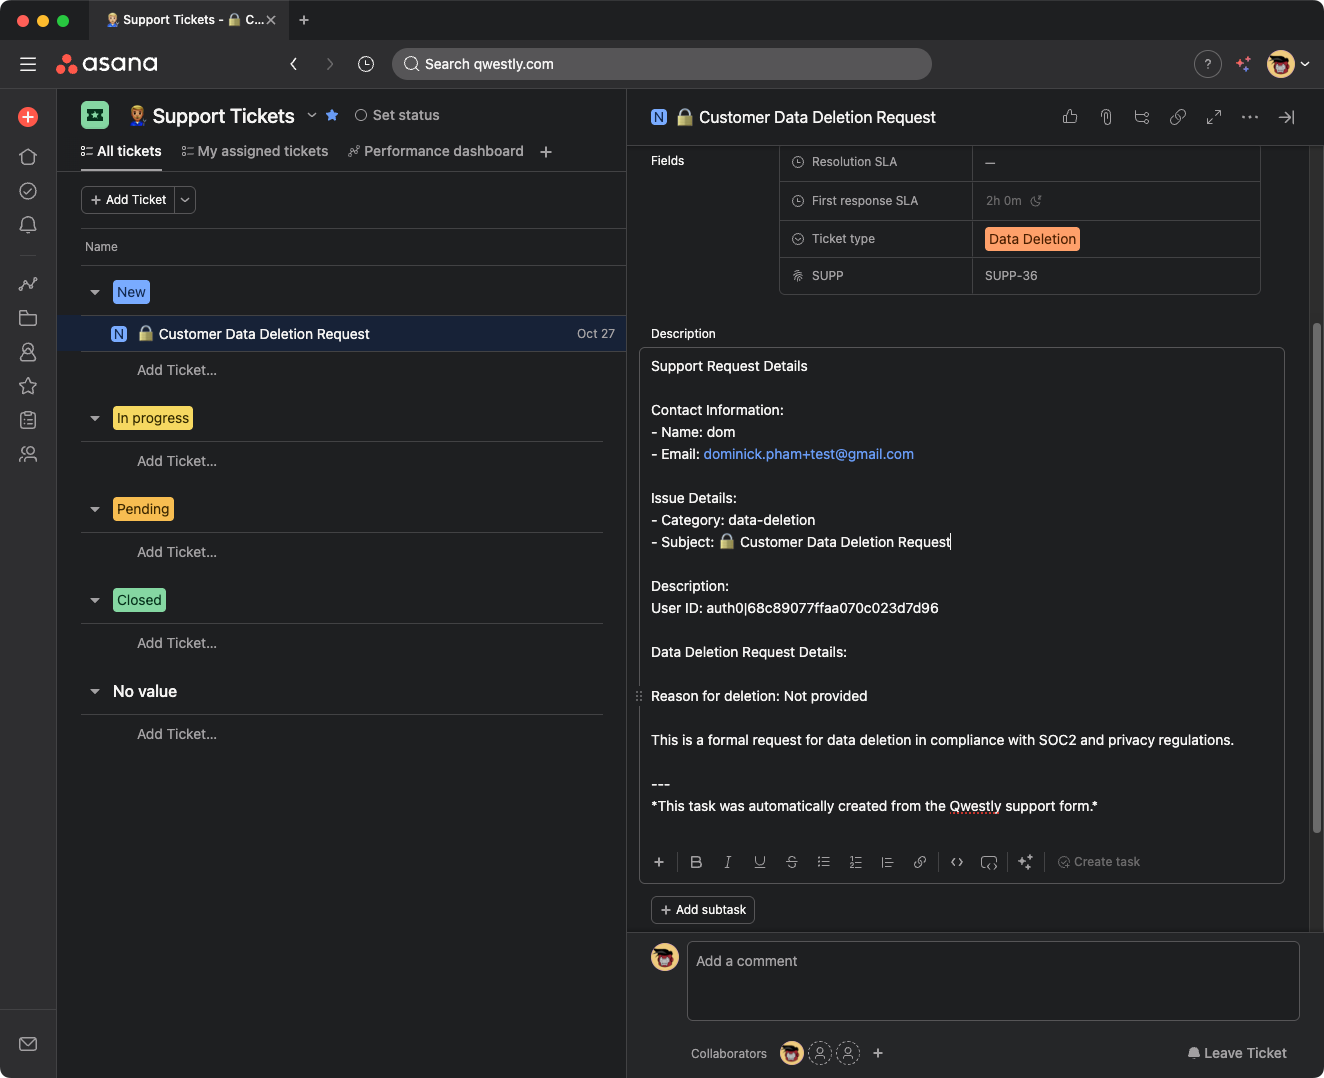
Task: Copy ticket link with chain icon
Action: click(x=1178, y=117)
